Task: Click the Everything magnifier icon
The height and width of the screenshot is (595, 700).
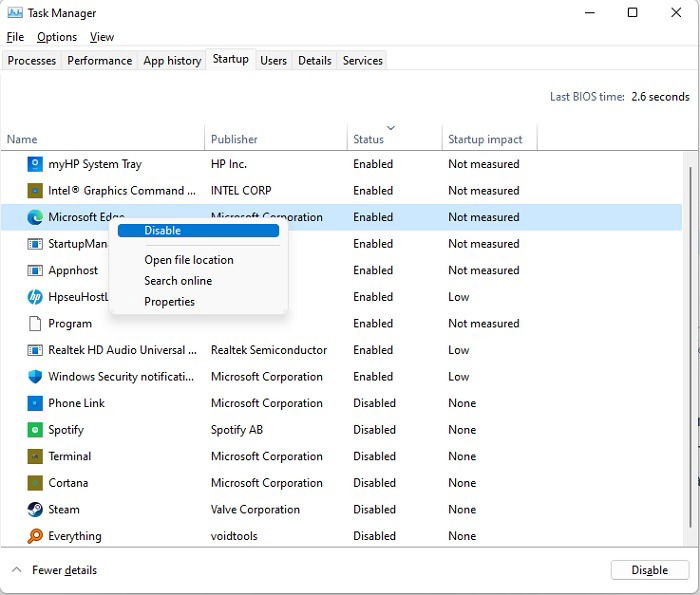Action: (x=35, y=536)
